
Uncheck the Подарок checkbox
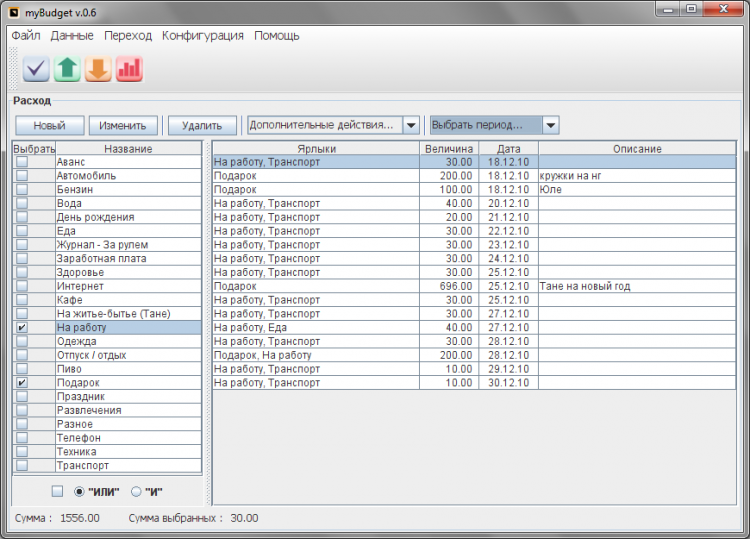tap(22, 383)
